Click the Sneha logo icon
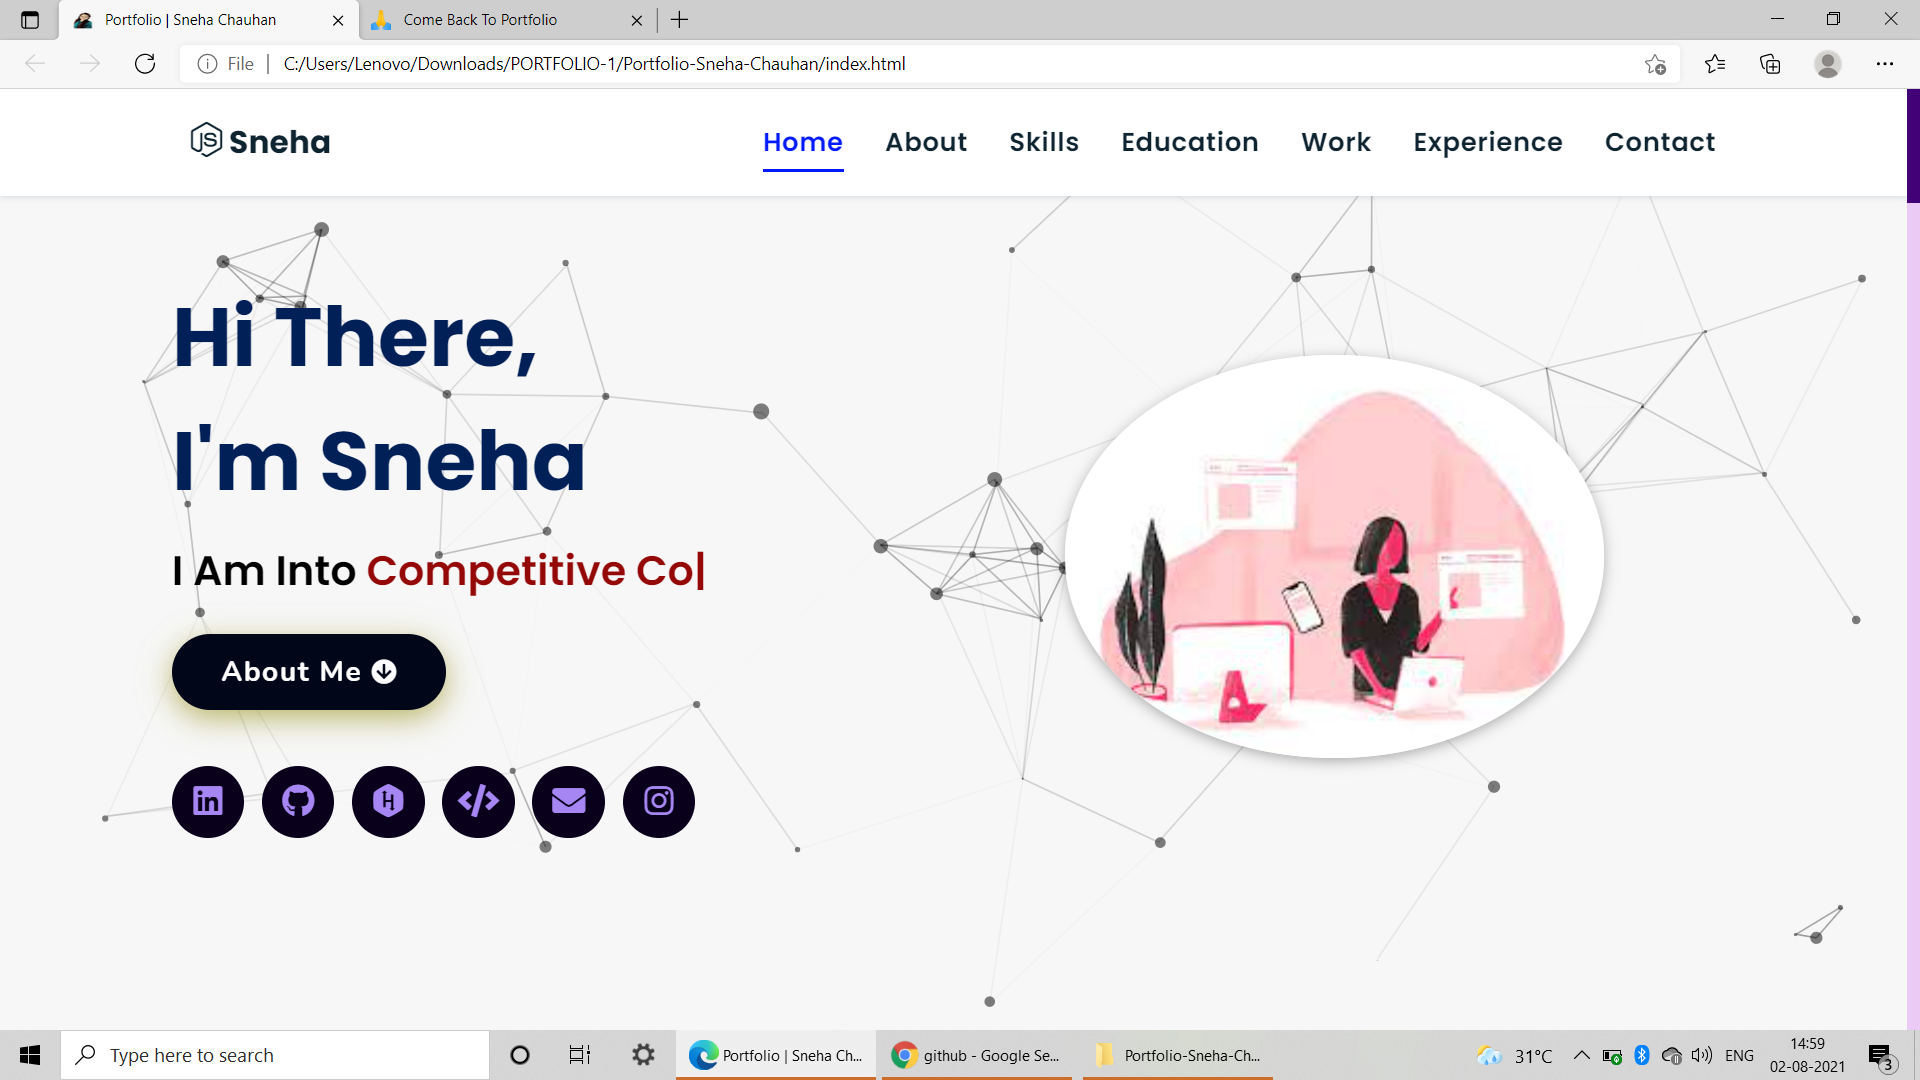Viewport: 1920px width, 1080px height. point(206,140)
